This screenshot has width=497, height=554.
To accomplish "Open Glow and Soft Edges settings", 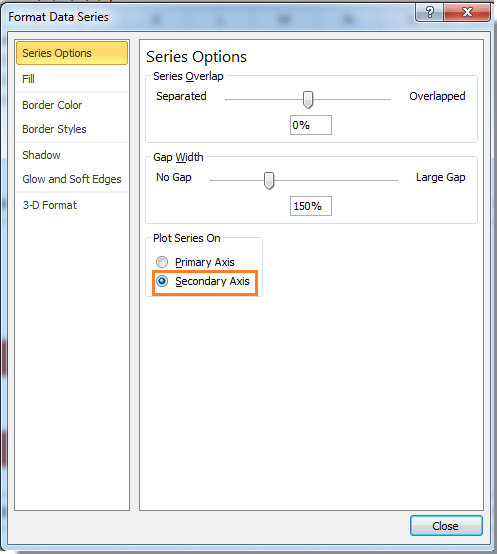I will click(x=72, y=179).
